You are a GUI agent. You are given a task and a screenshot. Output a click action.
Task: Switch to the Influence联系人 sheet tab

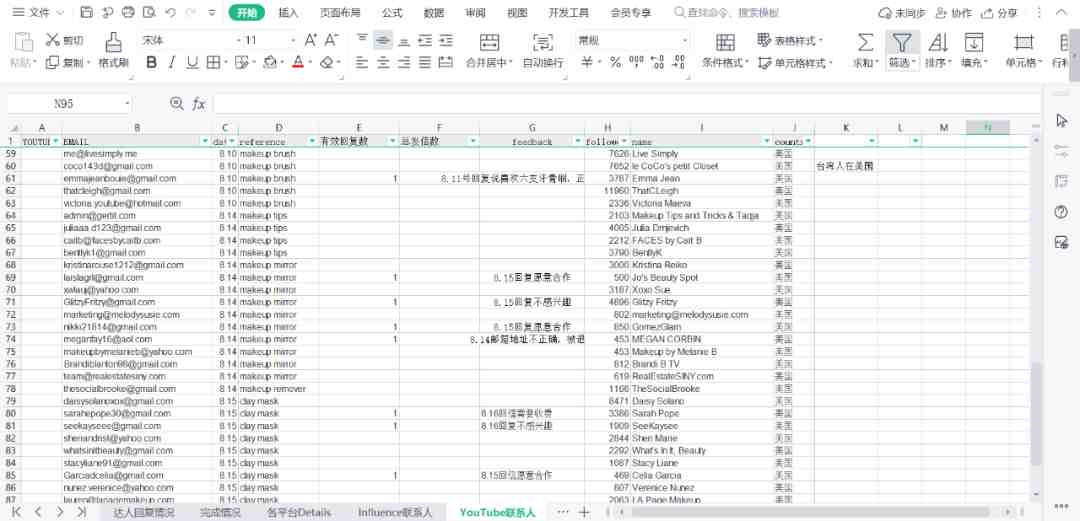click(395, 512)
